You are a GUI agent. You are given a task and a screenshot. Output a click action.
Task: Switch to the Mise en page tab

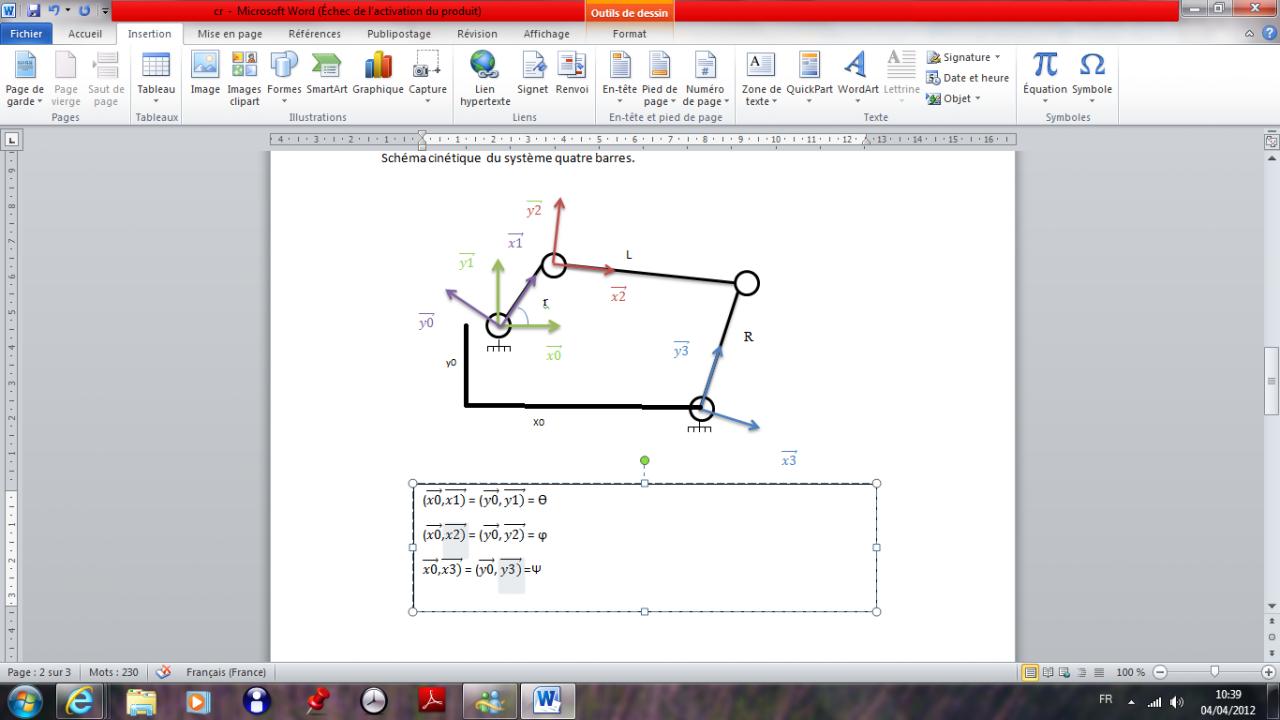tap(230, 34)
